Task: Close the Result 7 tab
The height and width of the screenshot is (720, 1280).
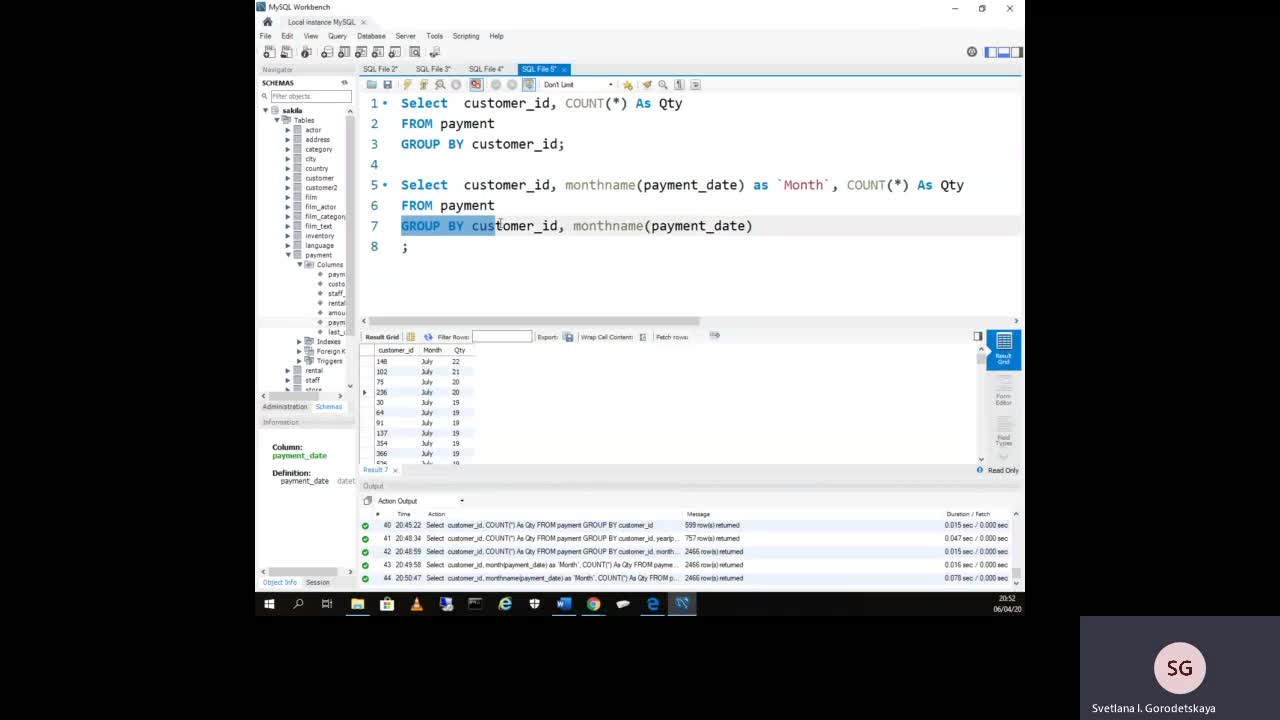Action: [395, 470]
